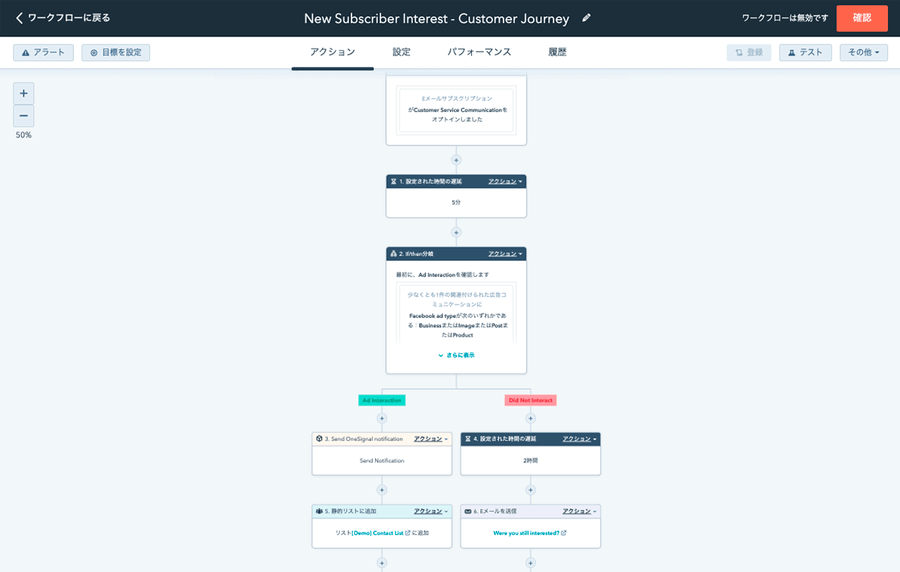The width and height of the screenshot is (900, 572).
Task: Open the 履歴 tab
Action: [557, 52]
